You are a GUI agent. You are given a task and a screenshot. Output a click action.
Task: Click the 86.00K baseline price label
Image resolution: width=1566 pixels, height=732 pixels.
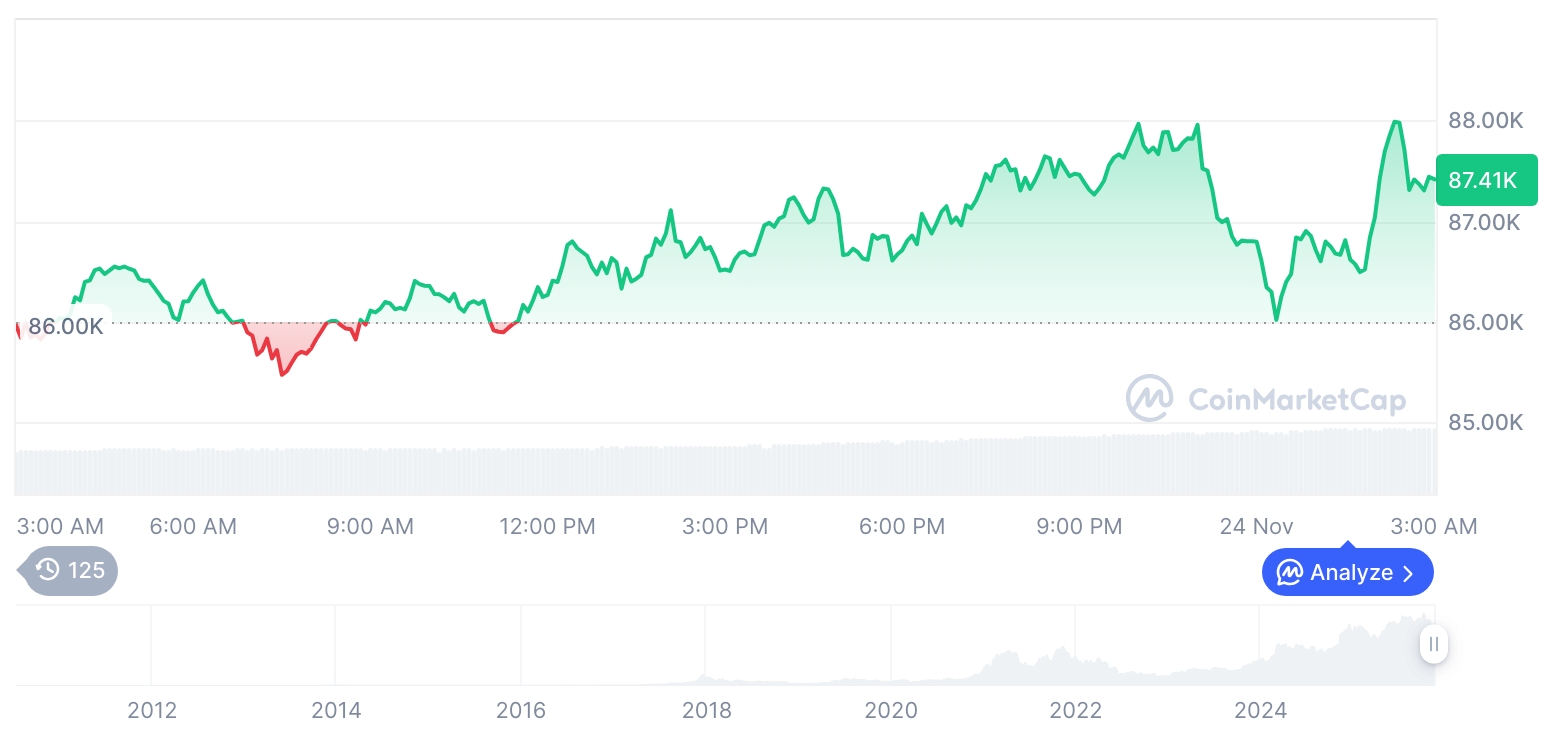(65, 326)
